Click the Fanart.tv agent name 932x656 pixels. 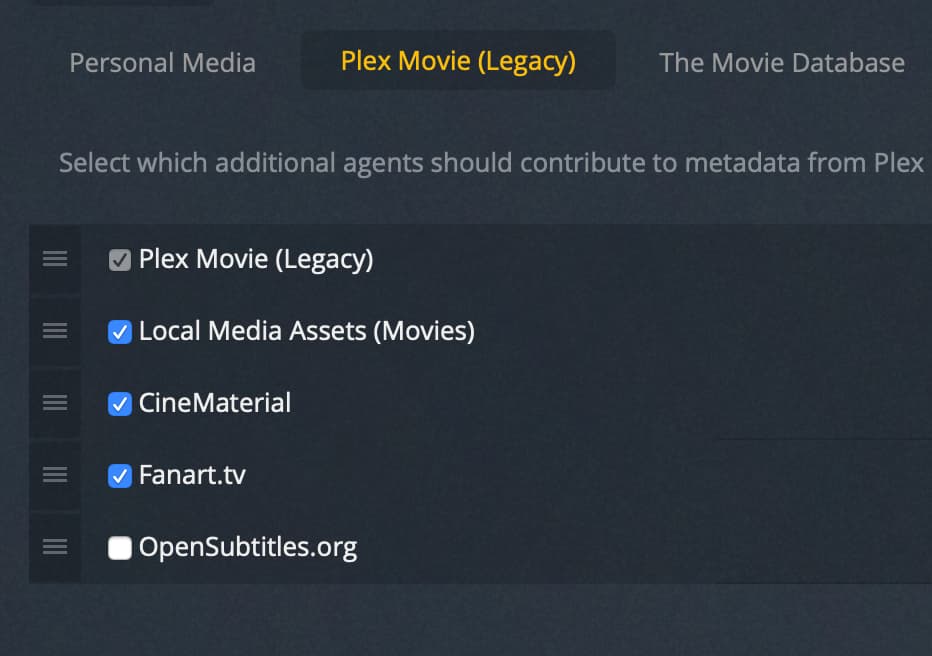click(192, 475)
